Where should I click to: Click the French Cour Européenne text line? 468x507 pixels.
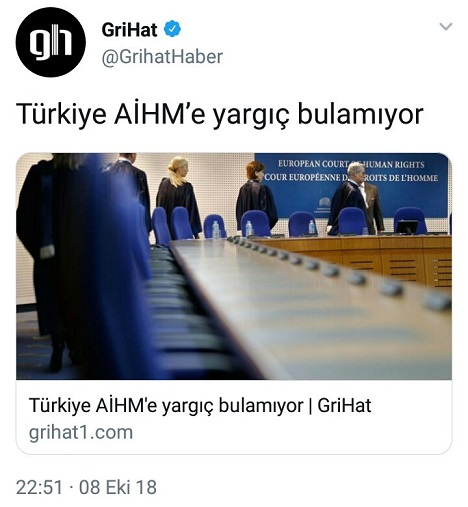pos(351,177)
